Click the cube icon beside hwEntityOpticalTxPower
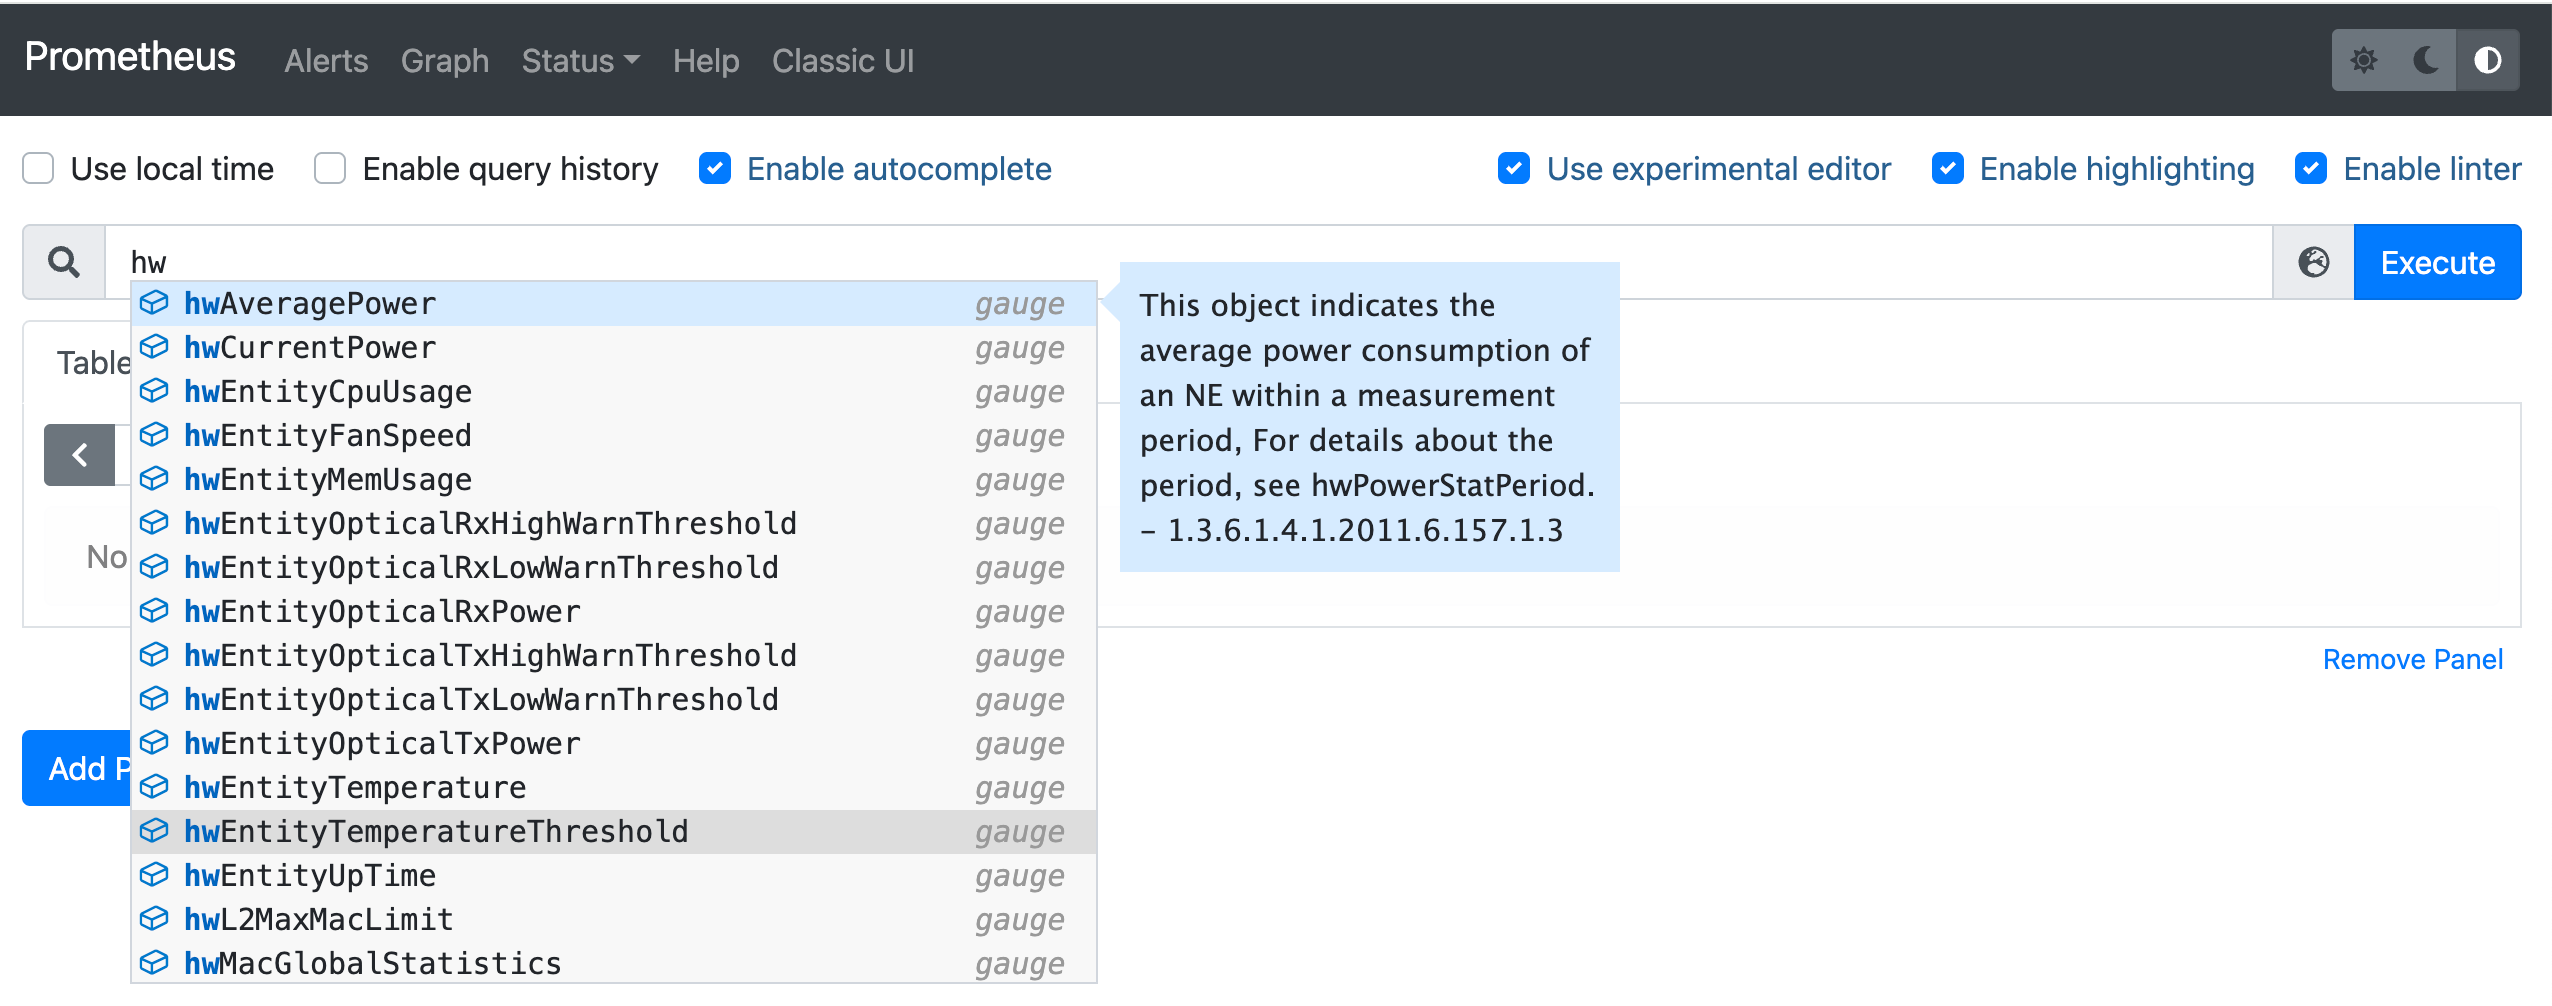The height and width of the screenshot is (1006, 2552). [154, 743]
